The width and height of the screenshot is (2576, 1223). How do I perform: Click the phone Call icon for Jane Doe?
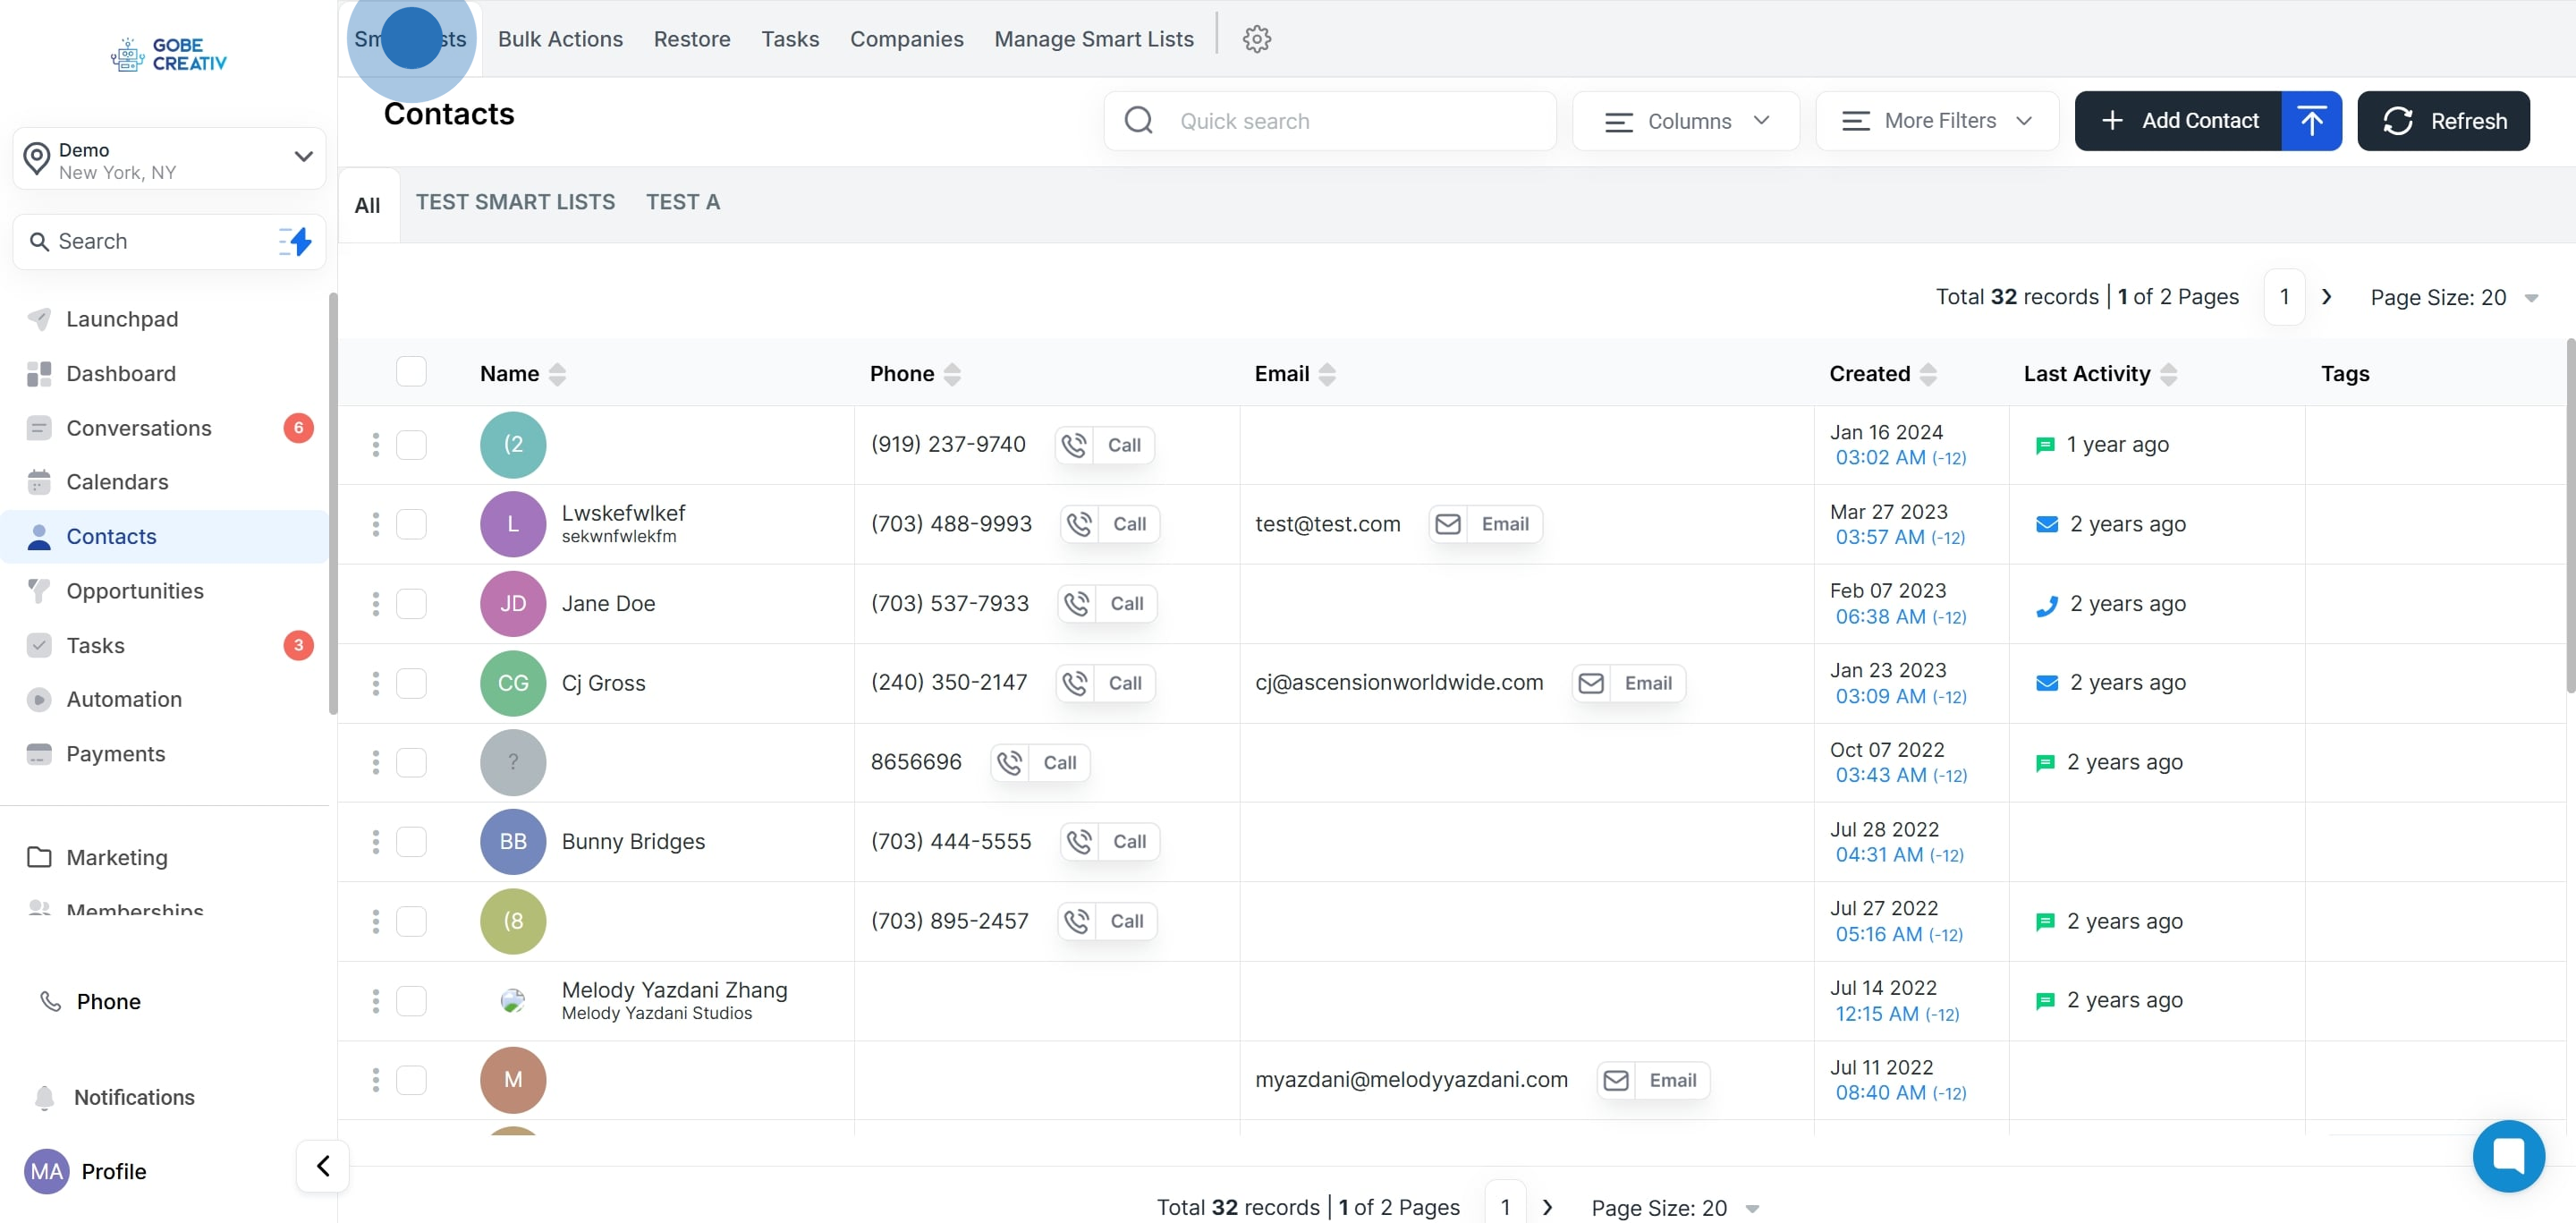1077,604
